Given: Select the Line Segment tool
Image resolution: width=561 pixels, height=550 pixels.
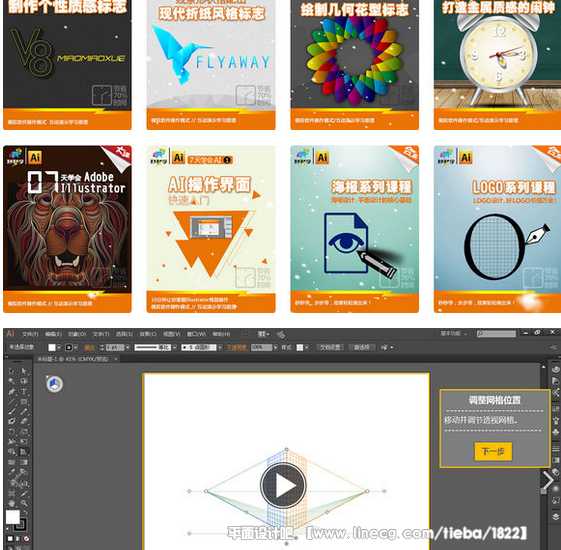Looking at the screenshot, I should [x=11, y=401].
